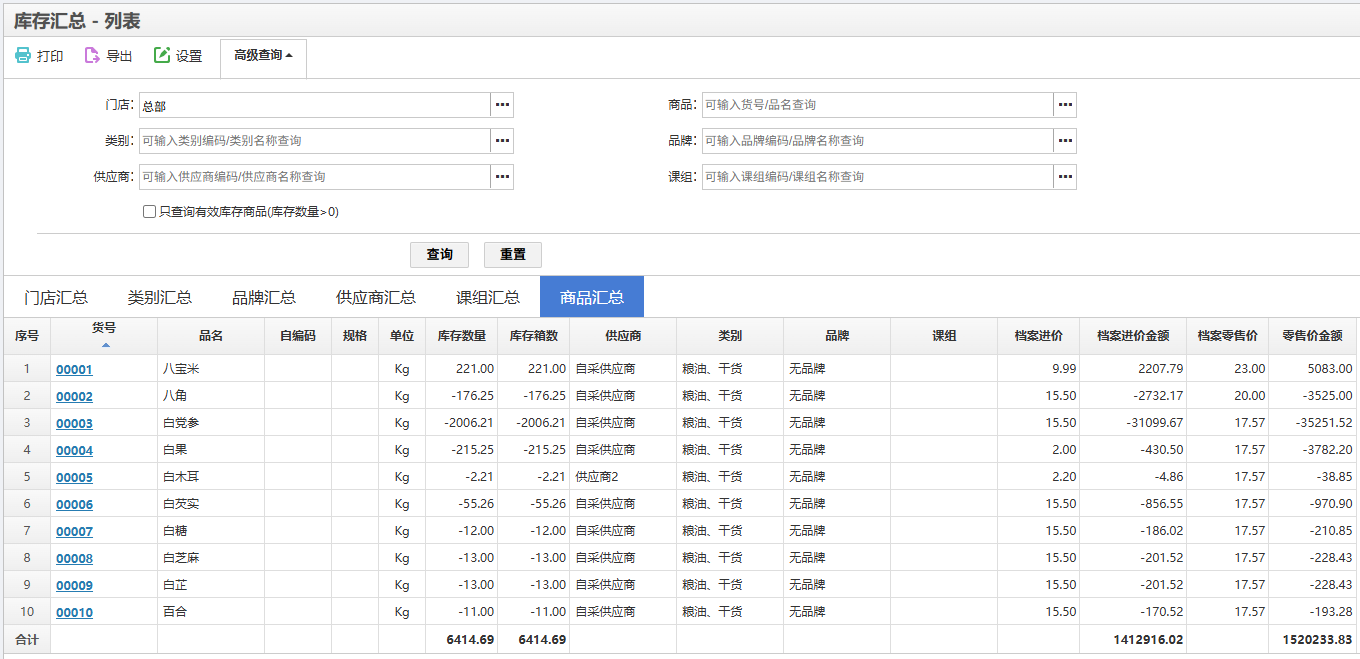Select the 八宝米 product name cell

(x=211, y=369)
